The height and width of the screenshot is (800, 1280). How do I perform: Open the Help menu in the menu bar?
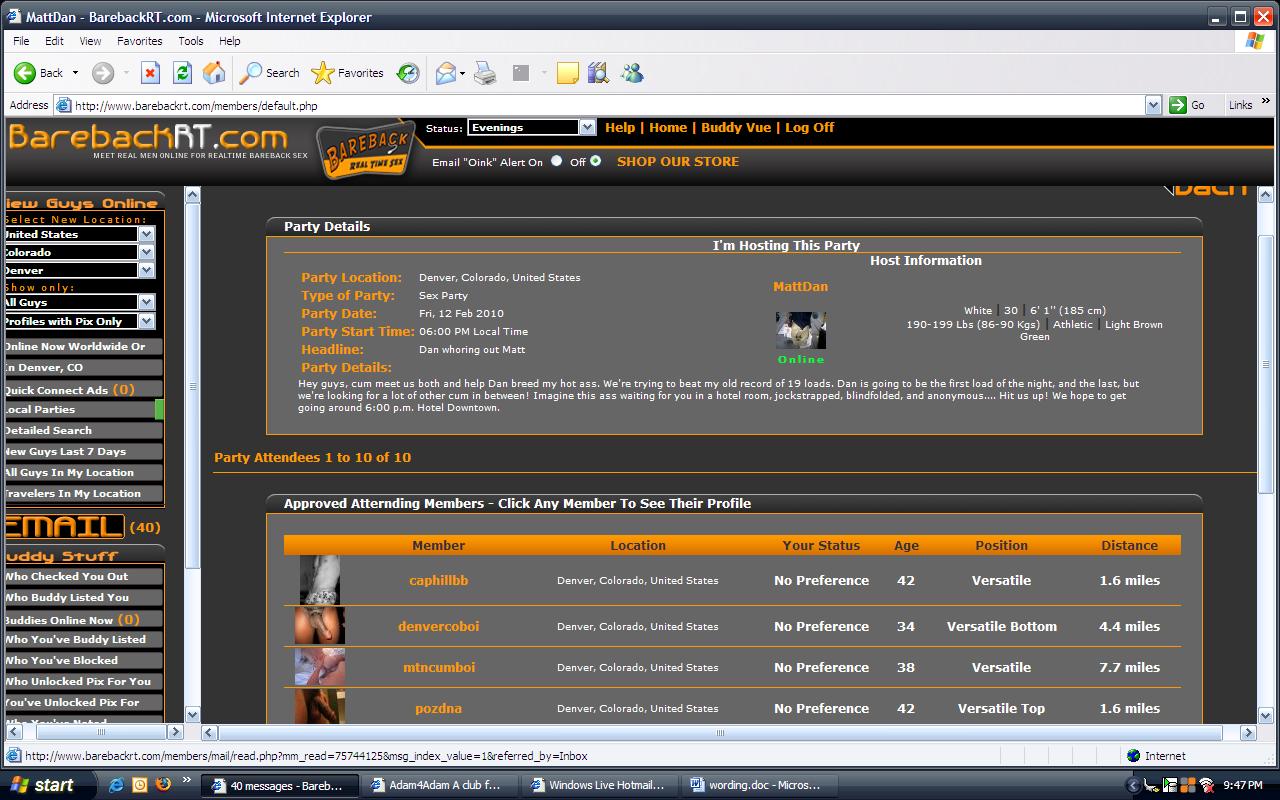pos(230,41)
